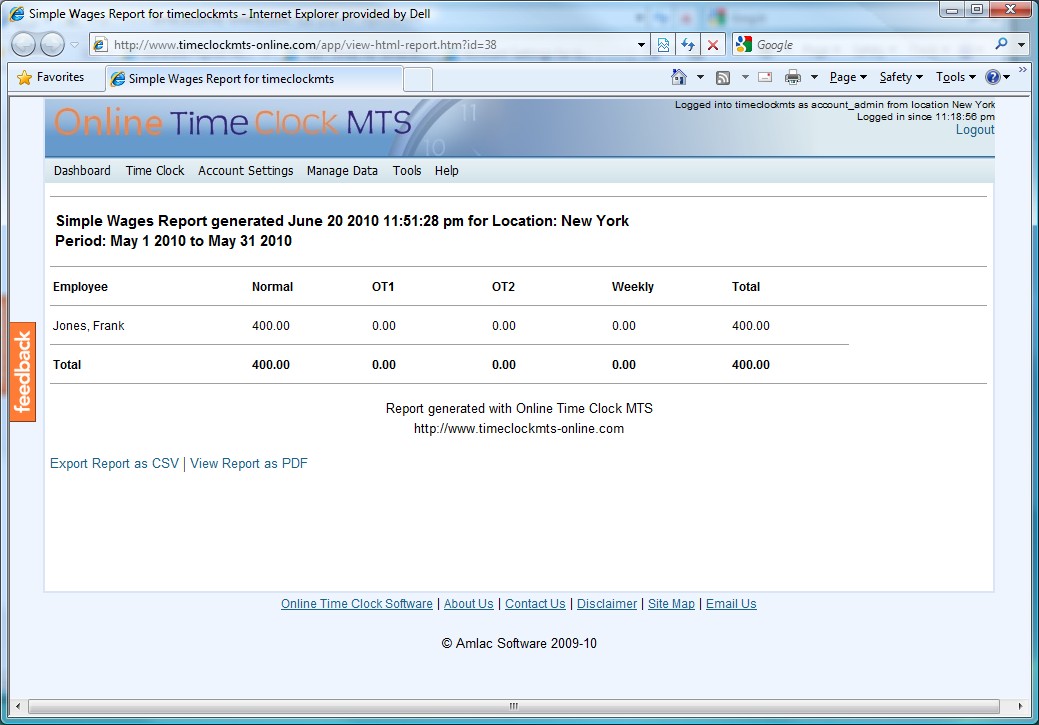Open the Online Time Clock Software footer link
The height and width of the screenshot is (725, 1039).
(356, 604)
